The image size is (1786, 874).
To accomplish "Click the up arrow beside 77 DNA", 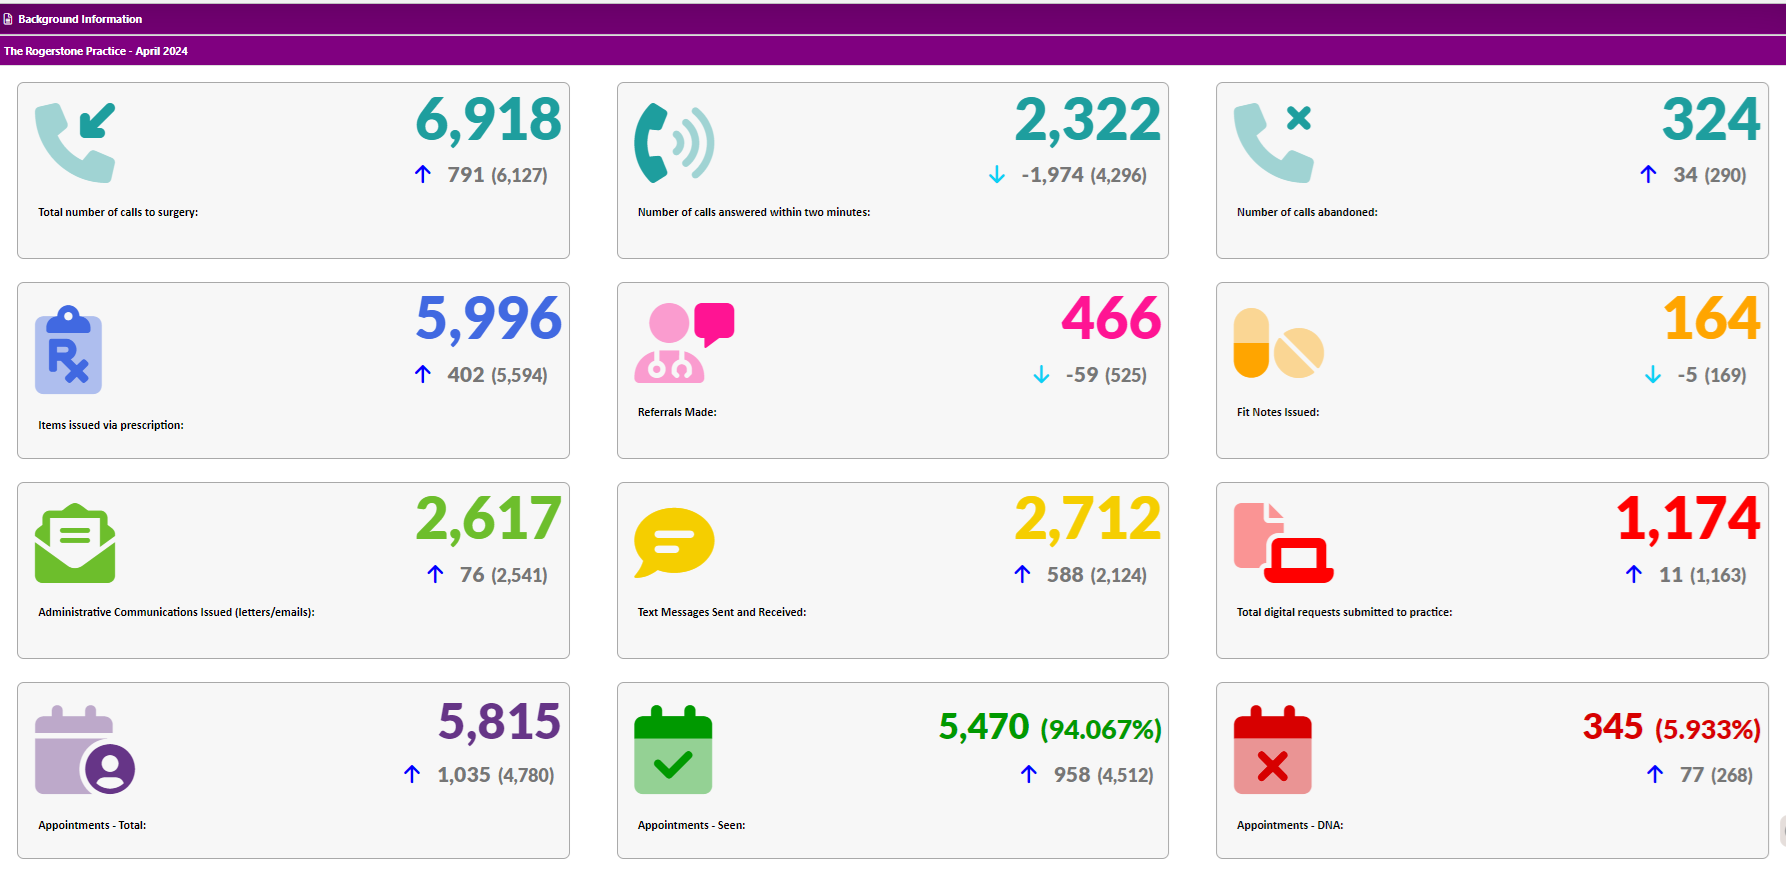I will pyautogui.click(x=1655, y=774).
